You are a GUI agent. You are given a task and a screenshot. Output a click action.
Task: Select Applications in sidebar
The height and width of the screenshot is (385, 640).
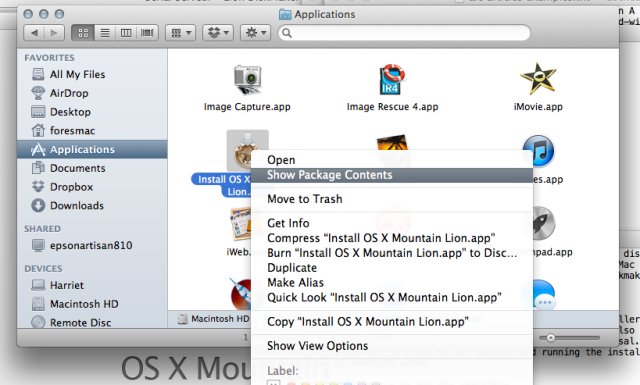coord(92,149)
